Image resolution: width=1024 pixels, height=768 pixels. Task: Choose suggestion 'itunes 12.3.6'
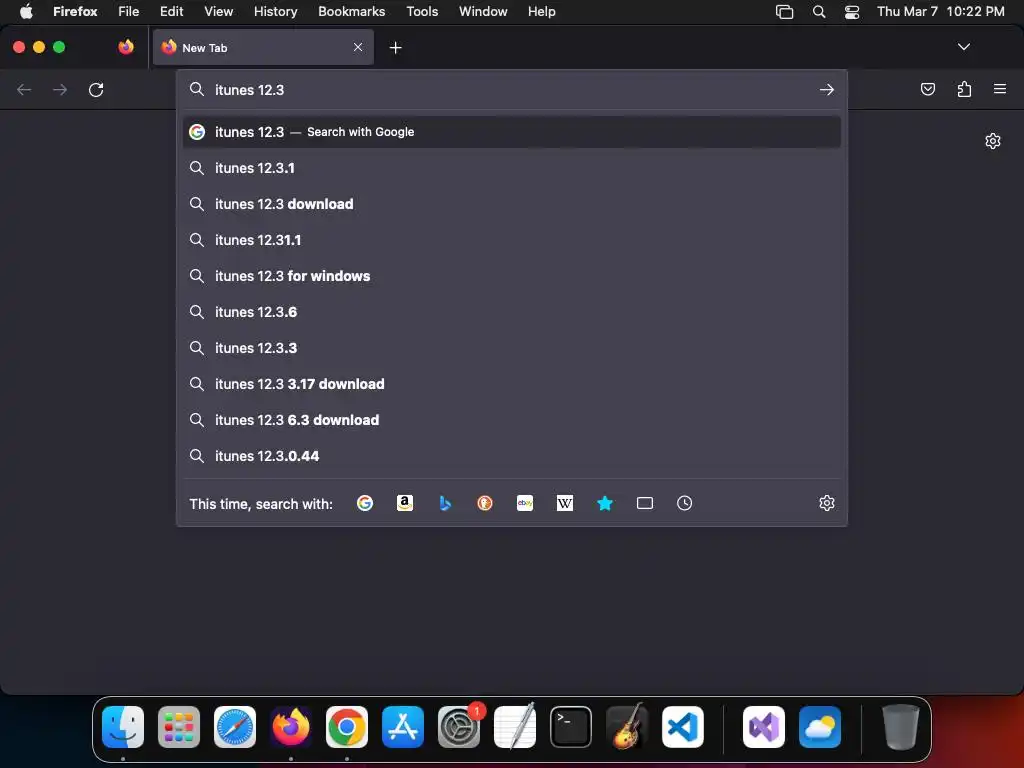pos(511,312)
